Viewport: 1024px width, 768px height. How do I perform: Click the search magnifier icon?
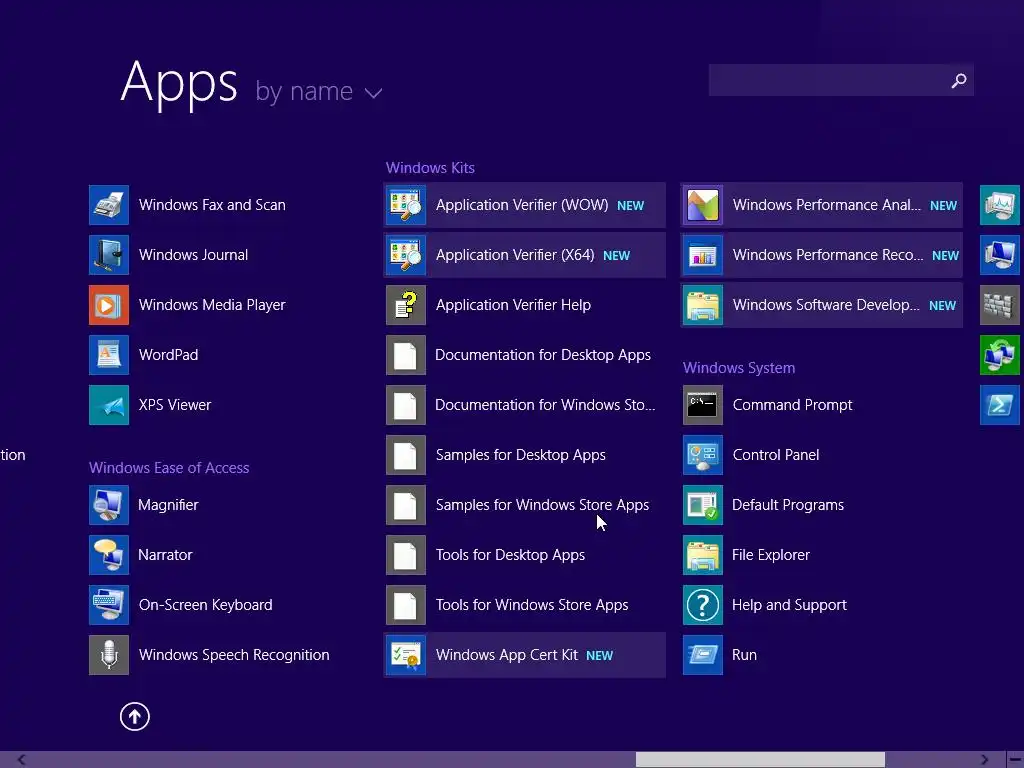point(959,80)
